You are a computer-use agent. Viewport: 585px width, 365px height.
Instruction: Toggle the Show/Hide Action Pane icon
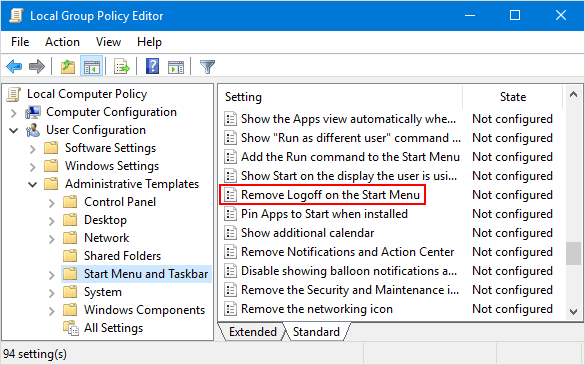coord(176,67)
